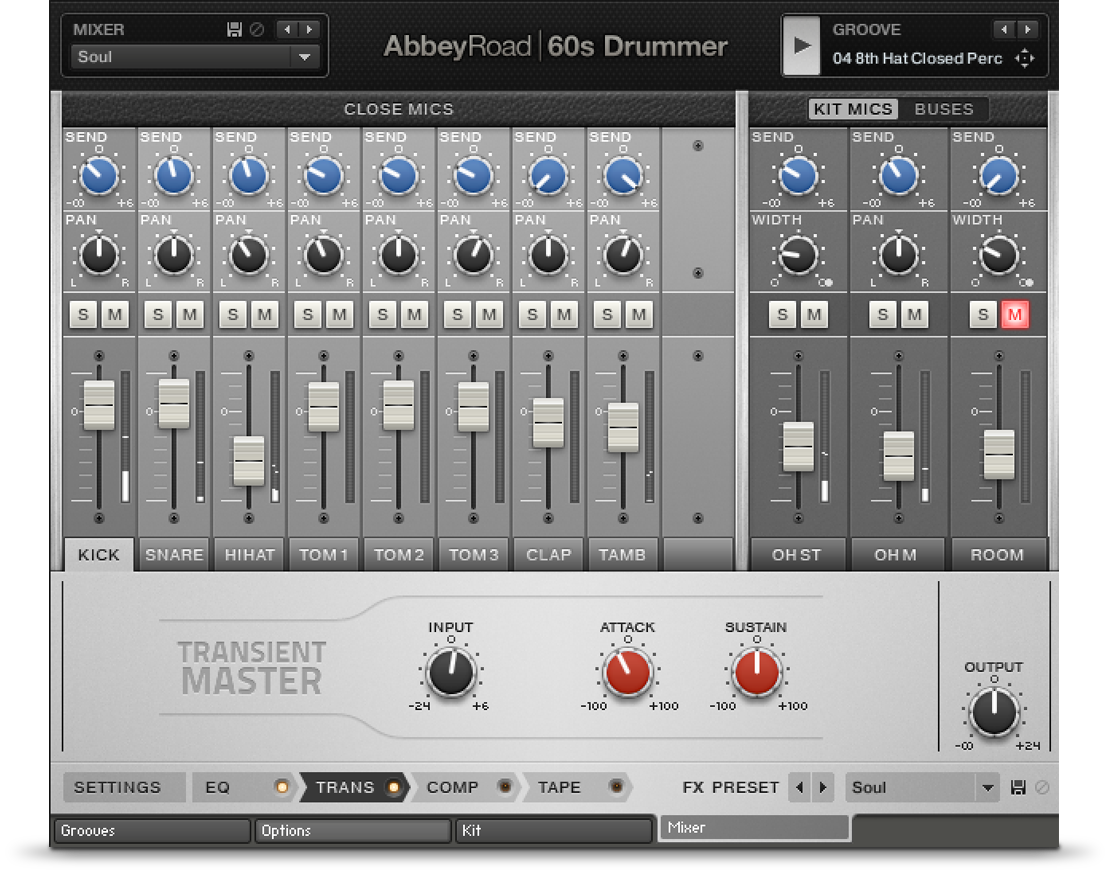This screenshot has width=1110, height=880.
Task: Open the TAPE effect tab
Action: pos(559,787)
